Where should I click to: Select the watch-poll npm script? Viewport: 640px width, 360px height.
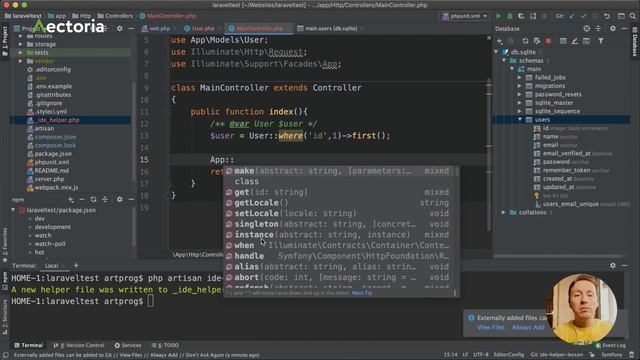click(x=50, y=244)
